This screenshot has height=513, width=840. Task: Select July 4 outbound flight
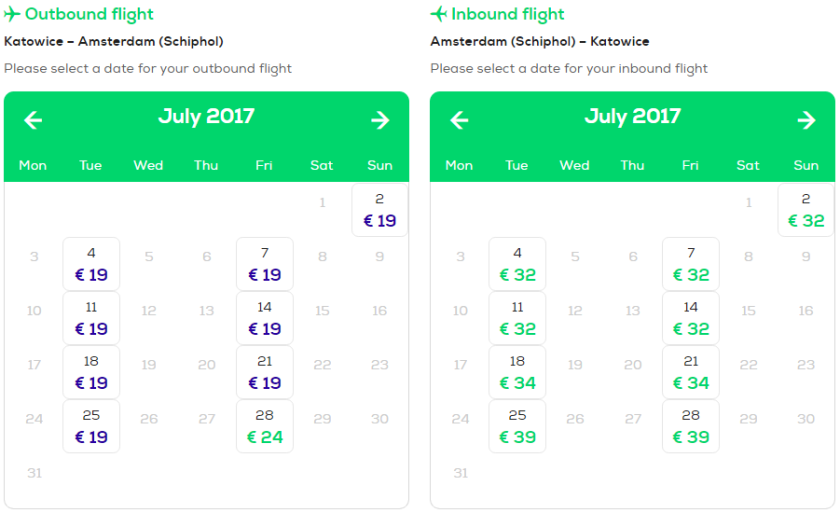pyautogui.click(x=91, y=264)
